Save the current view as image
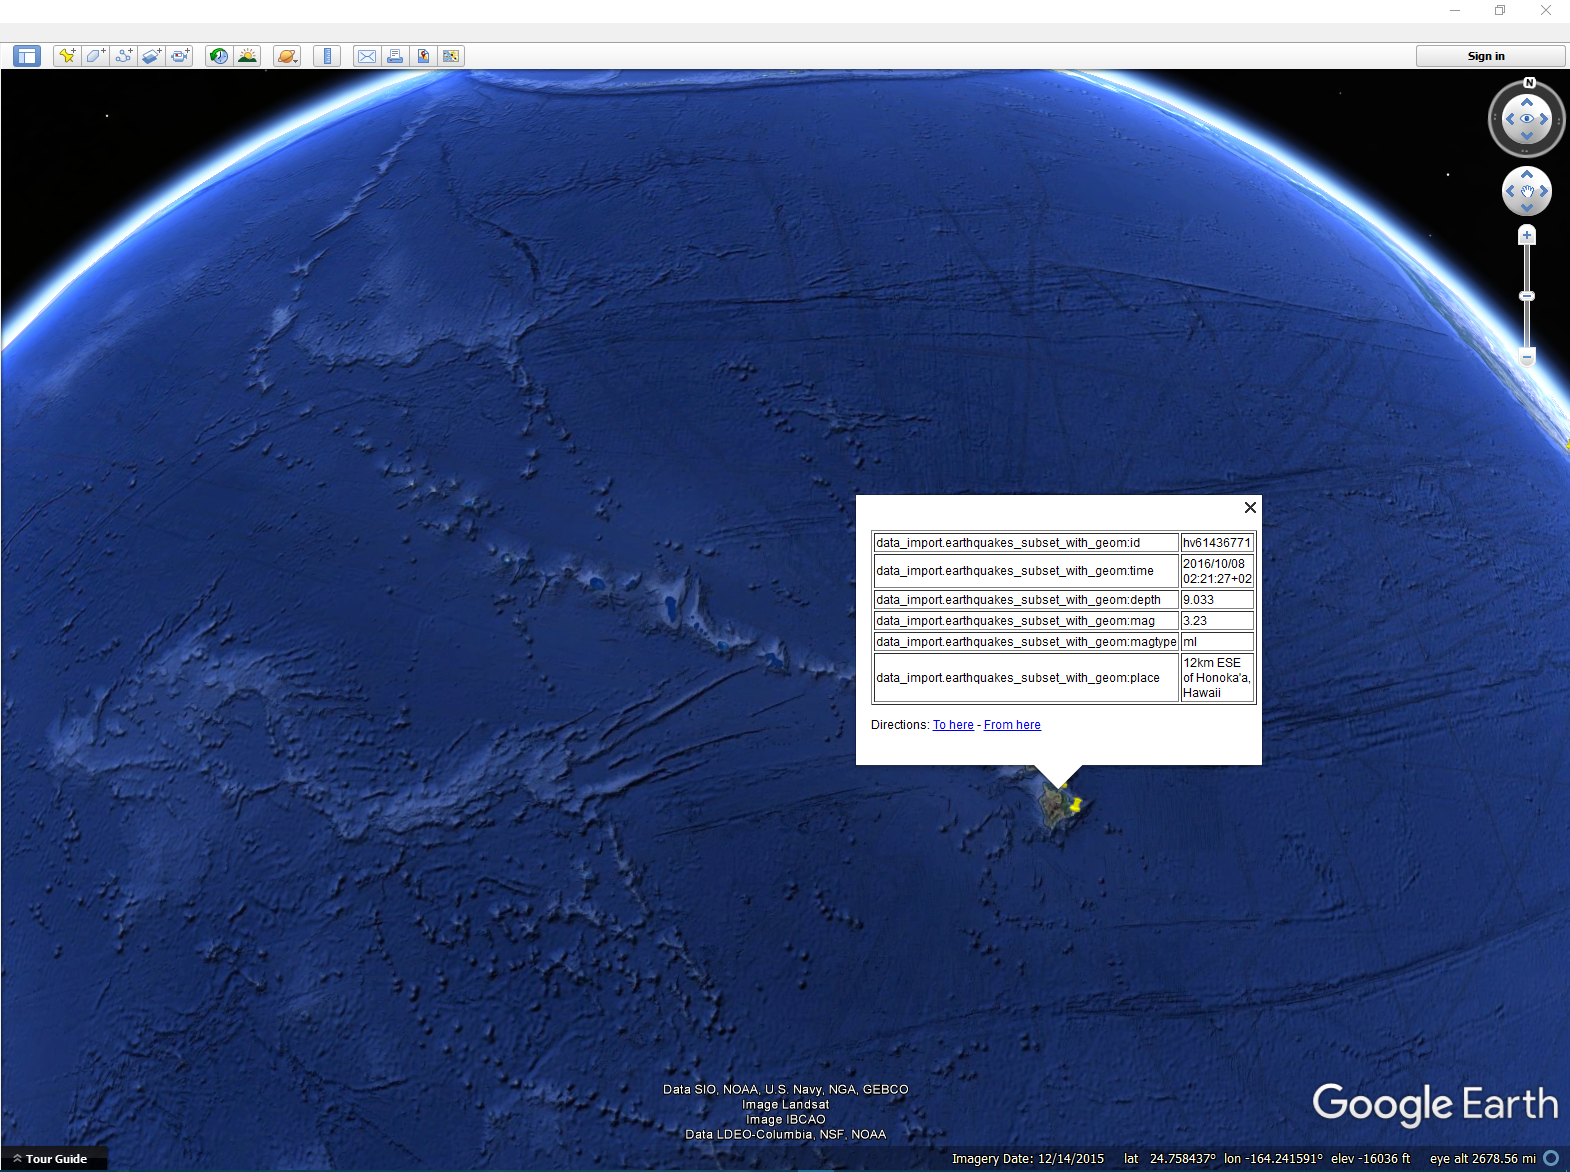This screenshot has height=1172, width=1570. coord(423,56)
